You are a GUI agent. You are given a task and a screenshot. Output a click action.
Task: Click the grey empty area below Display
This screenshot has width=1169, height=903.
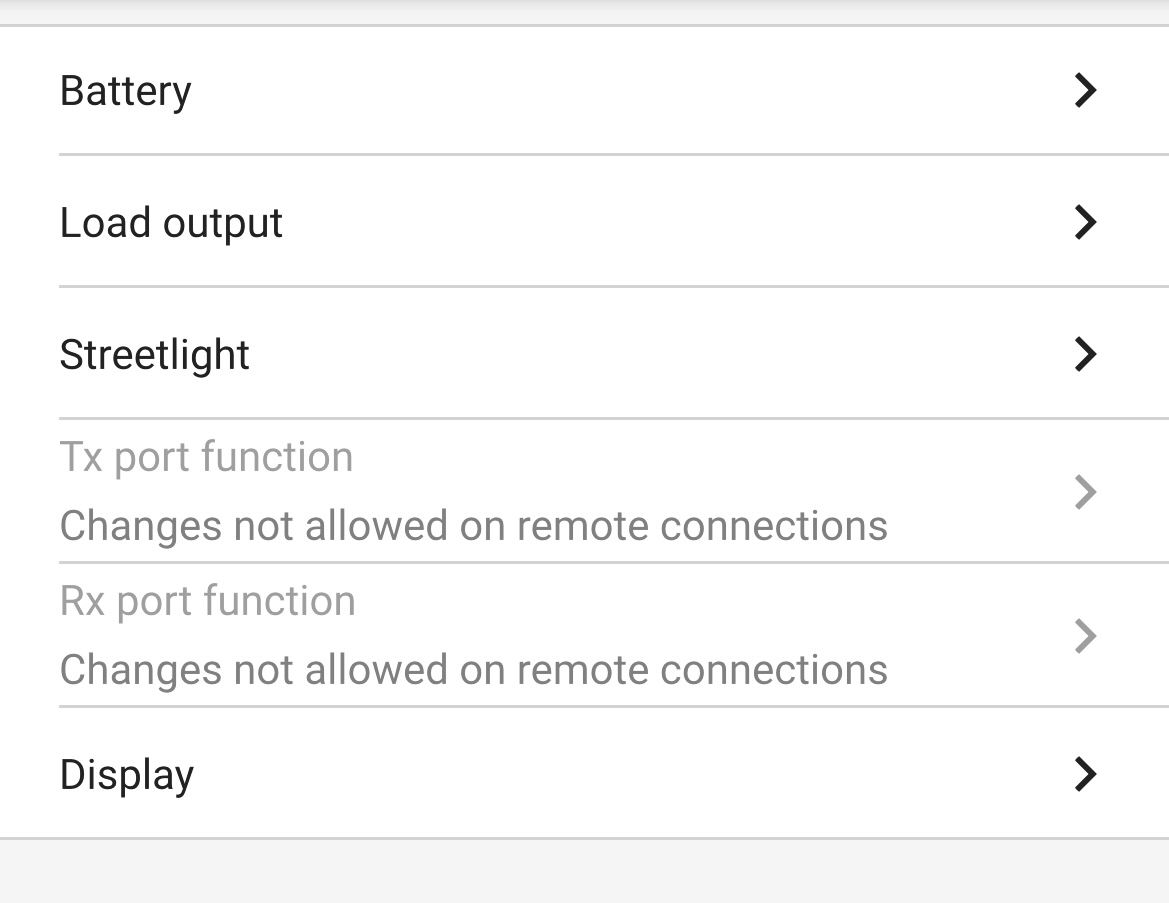coord(584,872)
